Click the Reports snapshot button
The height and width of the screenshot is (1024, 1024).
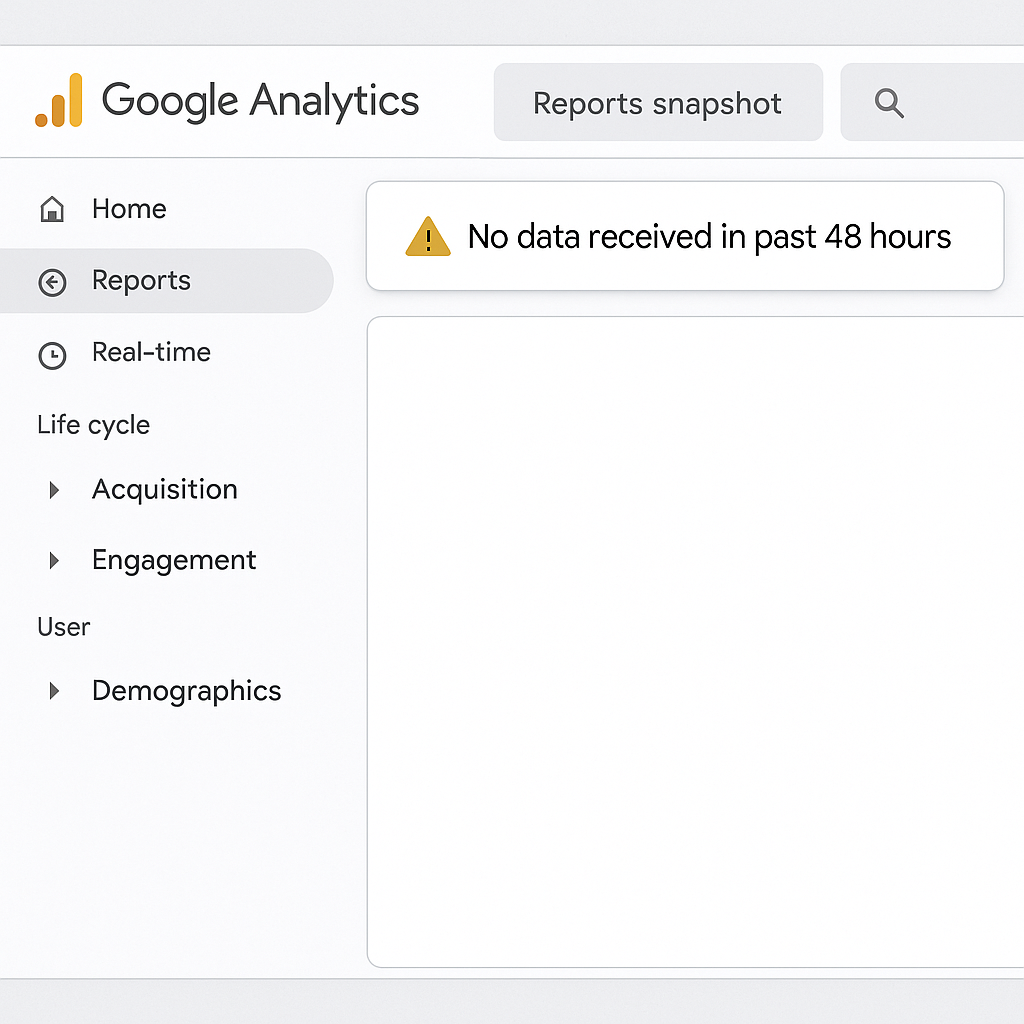658,103
